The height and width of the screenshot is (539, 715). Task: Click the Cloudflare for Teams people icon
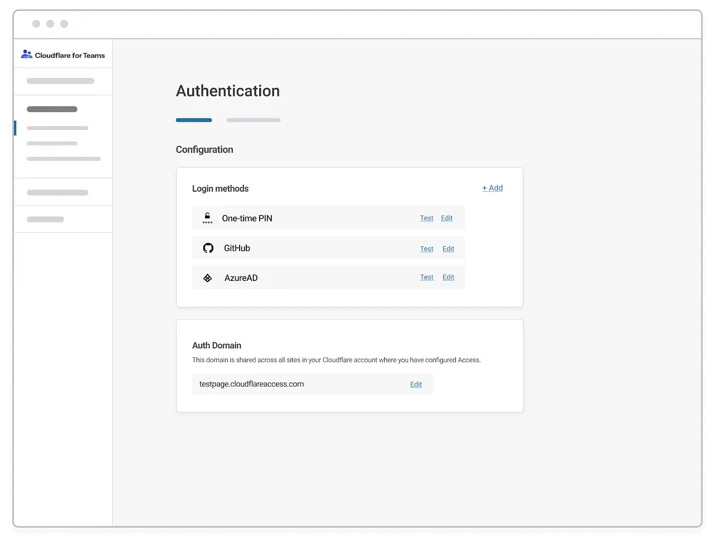pos(26,54)
